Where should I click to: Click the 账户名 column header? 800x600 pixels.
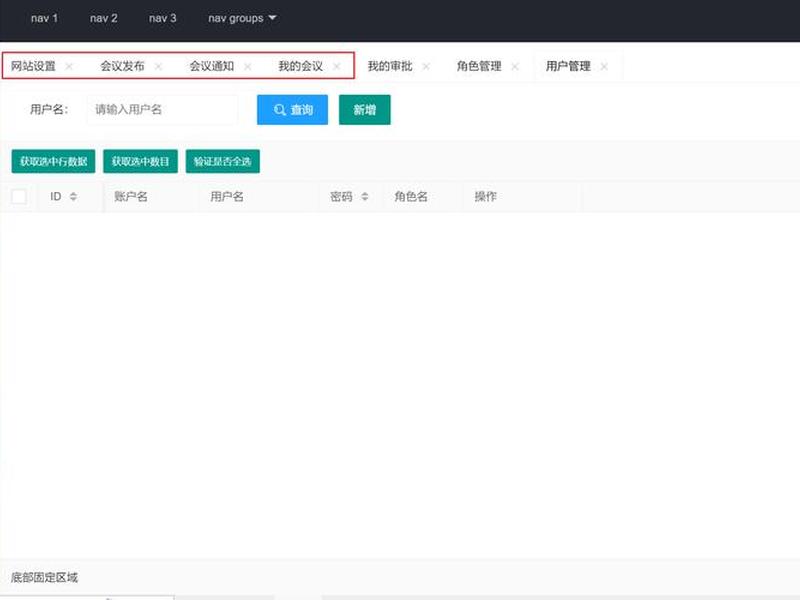click(x=131, y=196)
